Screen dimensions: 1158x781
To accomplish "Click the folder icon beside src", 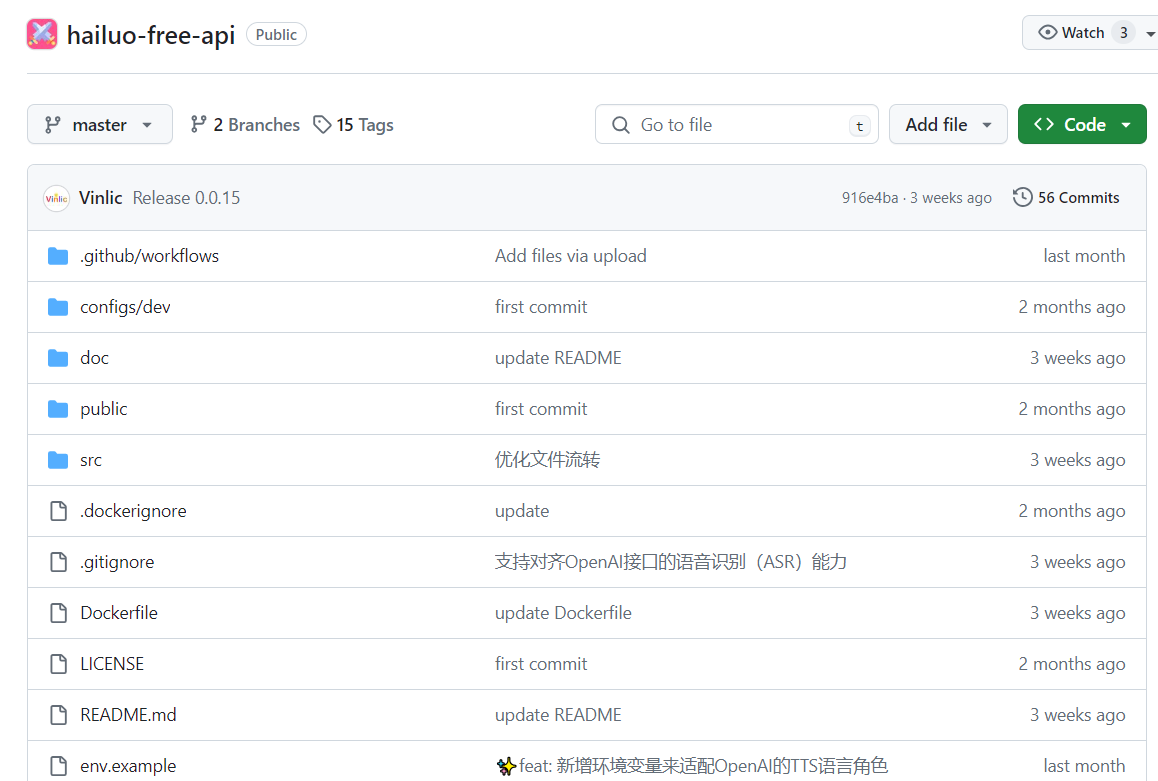I will (57, 459).
